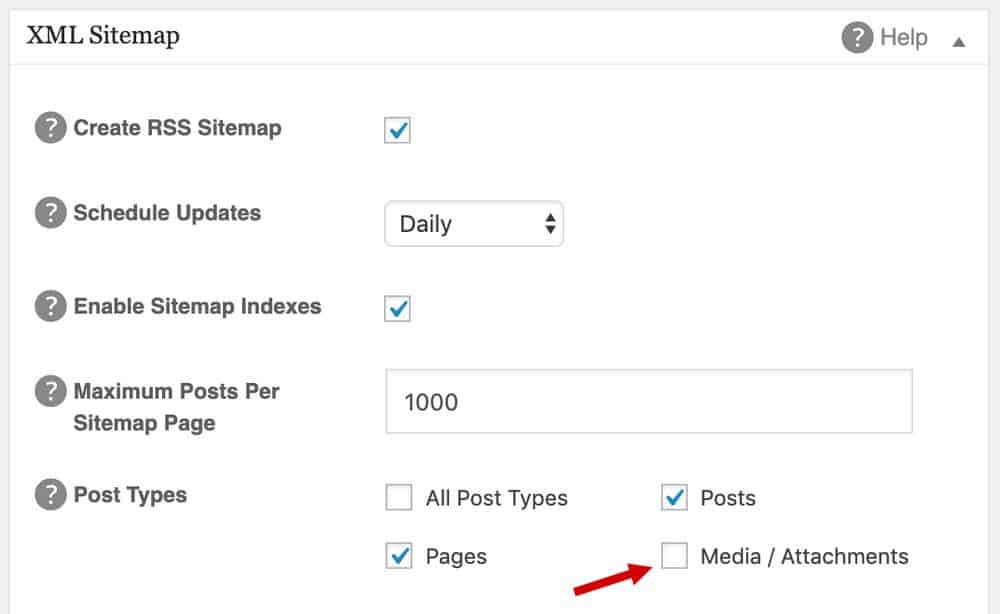Open the Schedule Updates Daily dropdown
The height and width of the screenshot is (614, 1000).
pos(474,224)
